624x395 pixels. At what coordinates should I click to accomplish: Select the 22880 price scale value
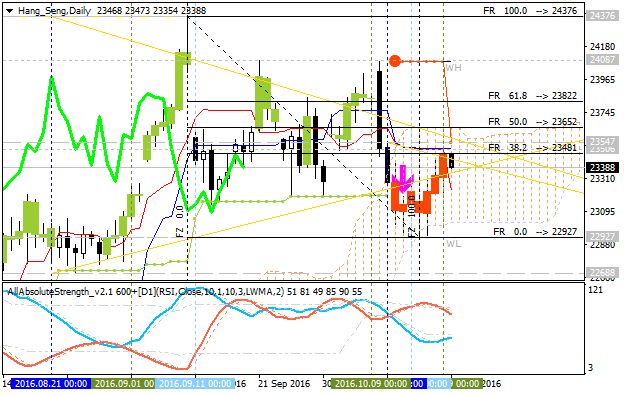tap(602, 244)
